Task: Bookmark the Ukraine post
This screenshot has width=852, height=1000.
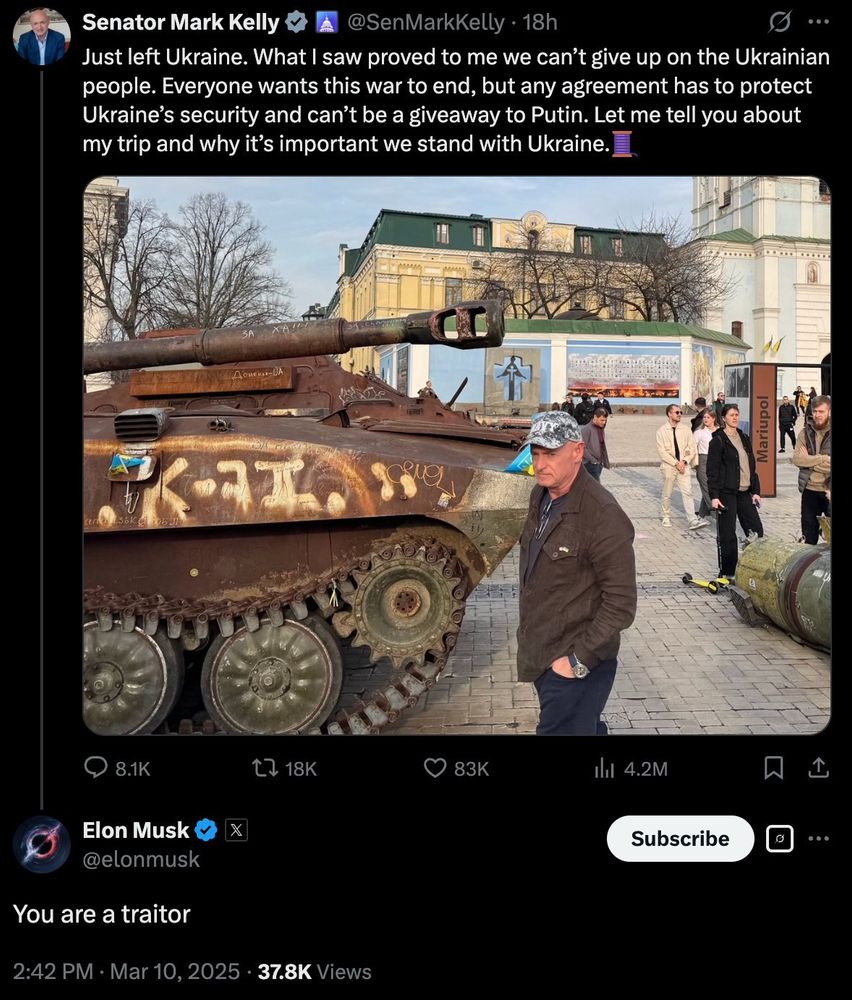Action: 773,767
